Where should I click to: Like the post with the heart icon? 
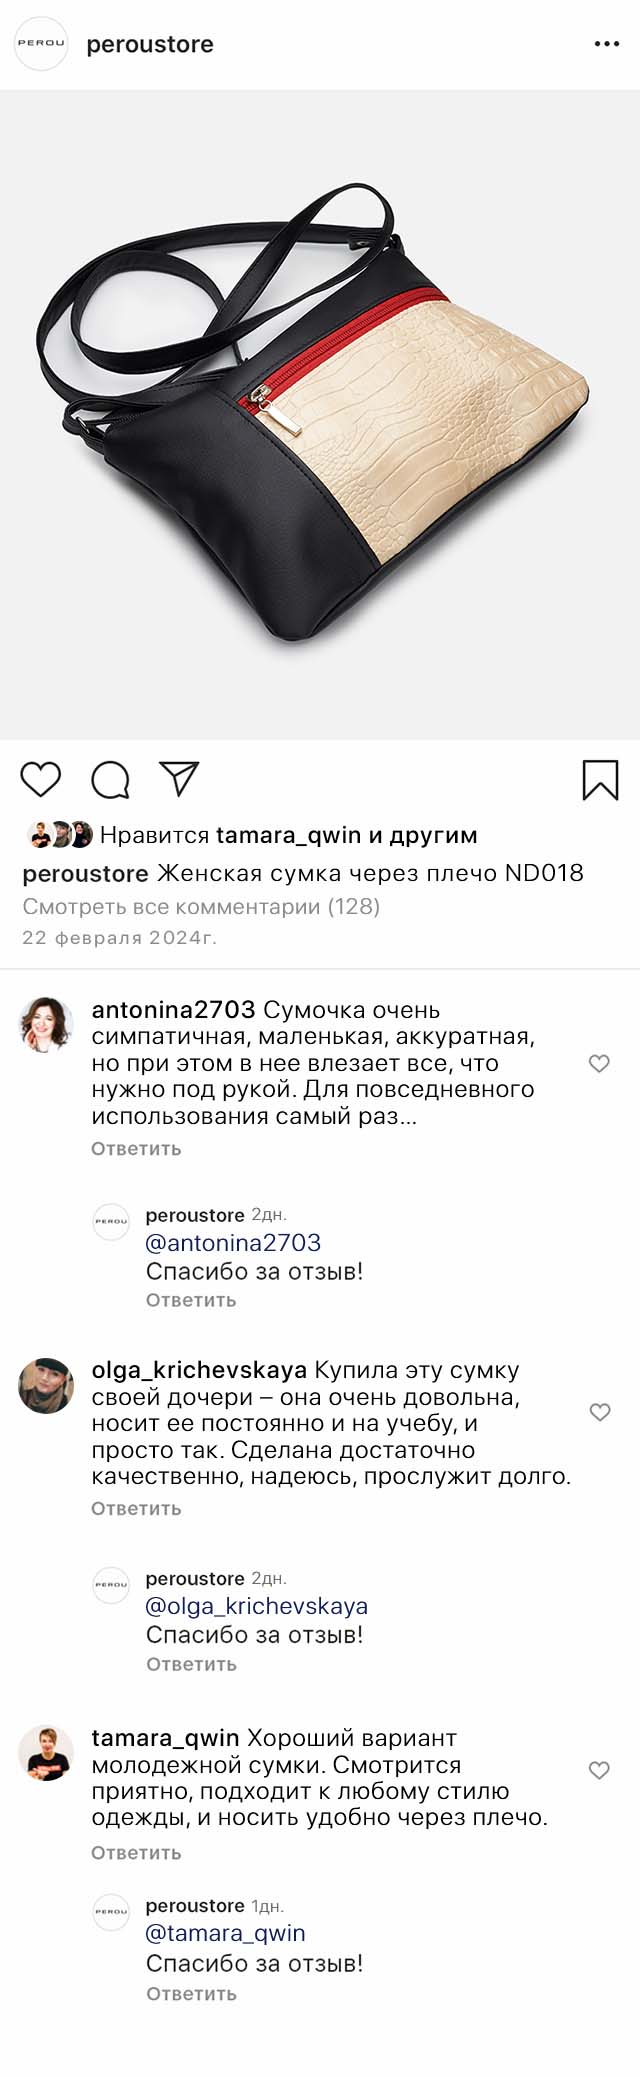(41, 779)
